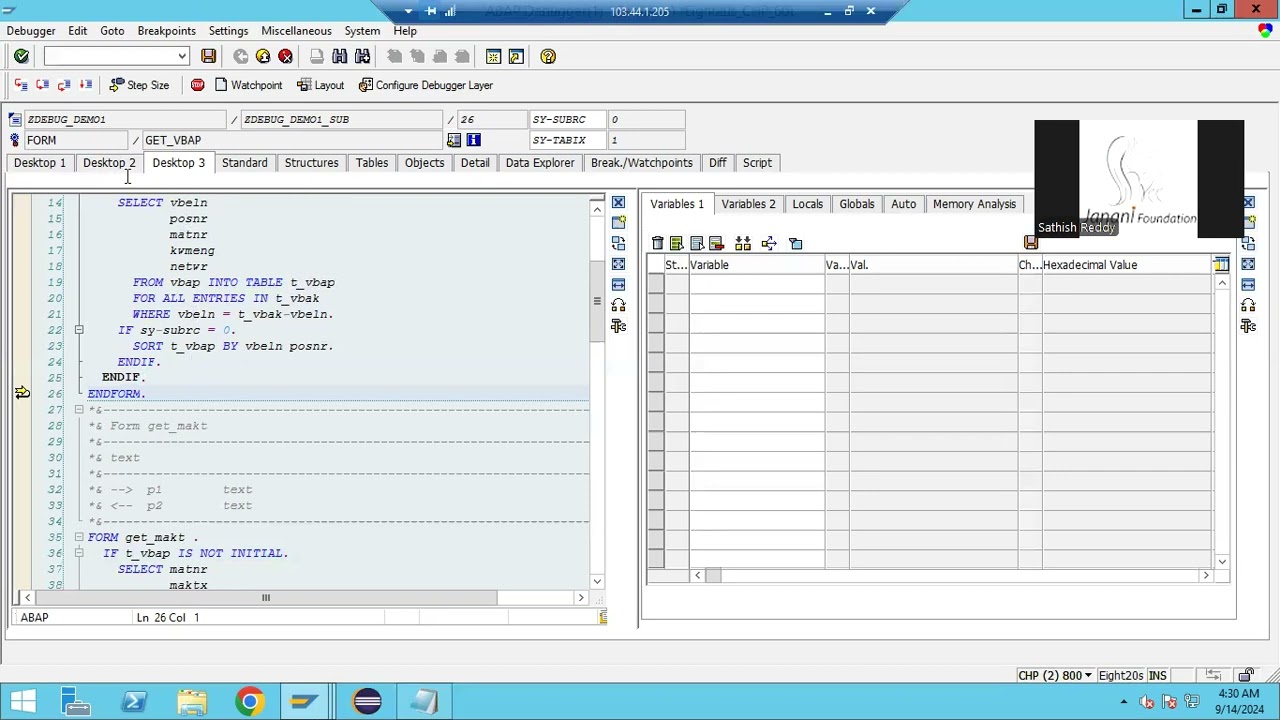
Task: Collapse the IF sy-subrc block on line 22
Action: tap(78, 330)
